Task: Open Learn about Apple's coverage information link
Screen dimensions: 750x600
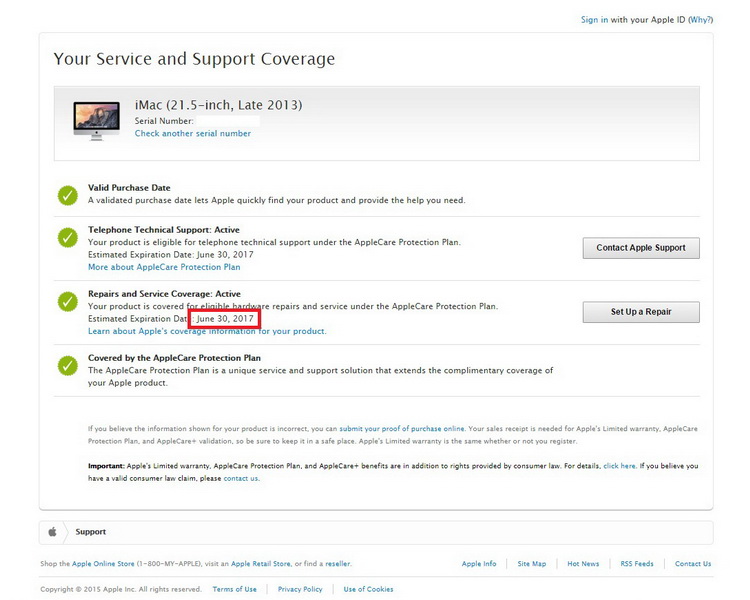Action: tap(207, 331)
